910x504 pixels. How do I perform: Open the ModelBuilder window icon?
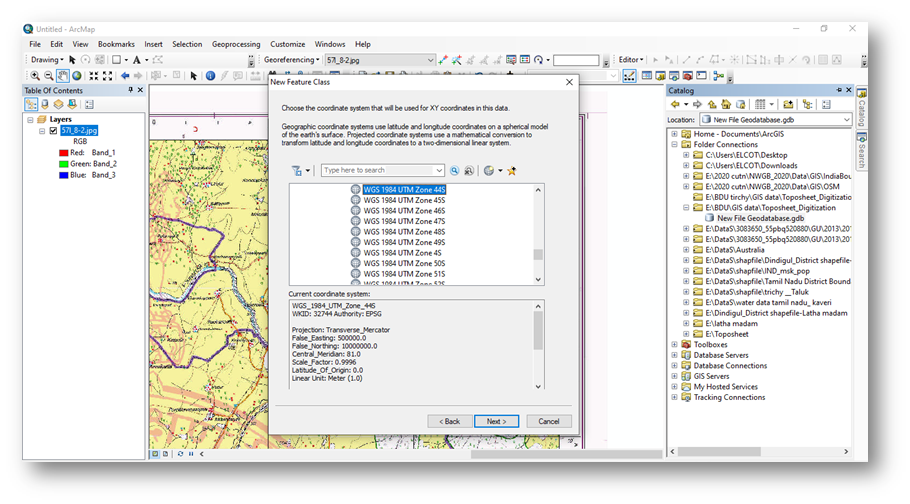(x=718, y=76)
